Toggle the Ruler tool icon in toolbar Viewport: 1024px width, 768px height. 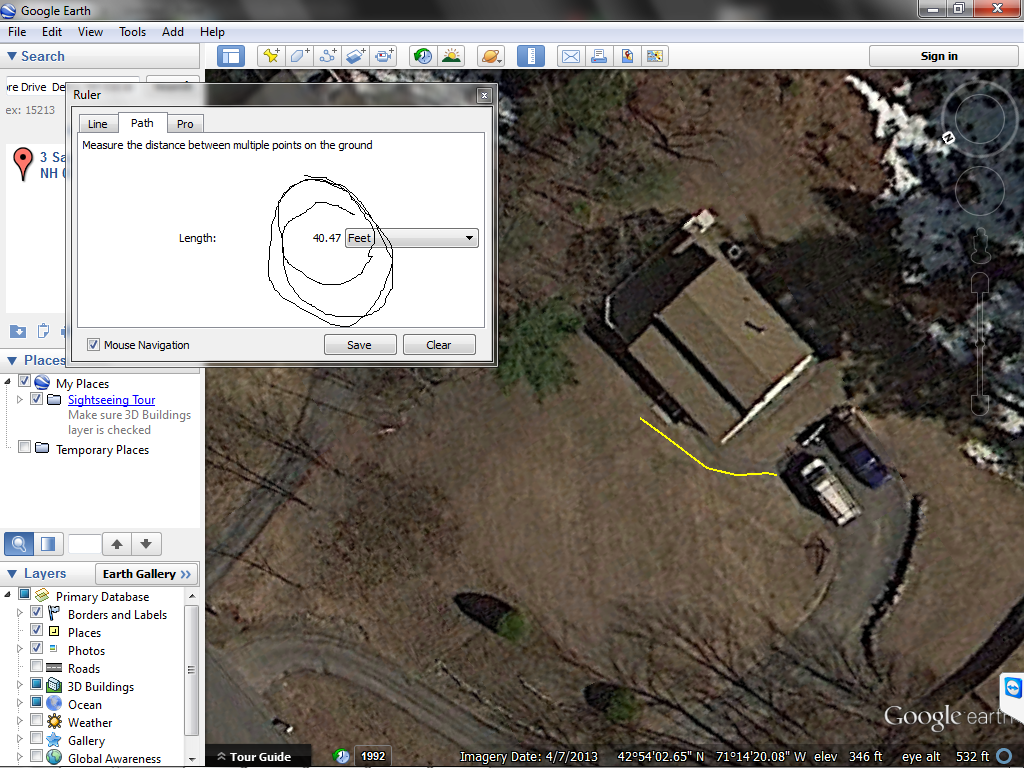[530, 56]
